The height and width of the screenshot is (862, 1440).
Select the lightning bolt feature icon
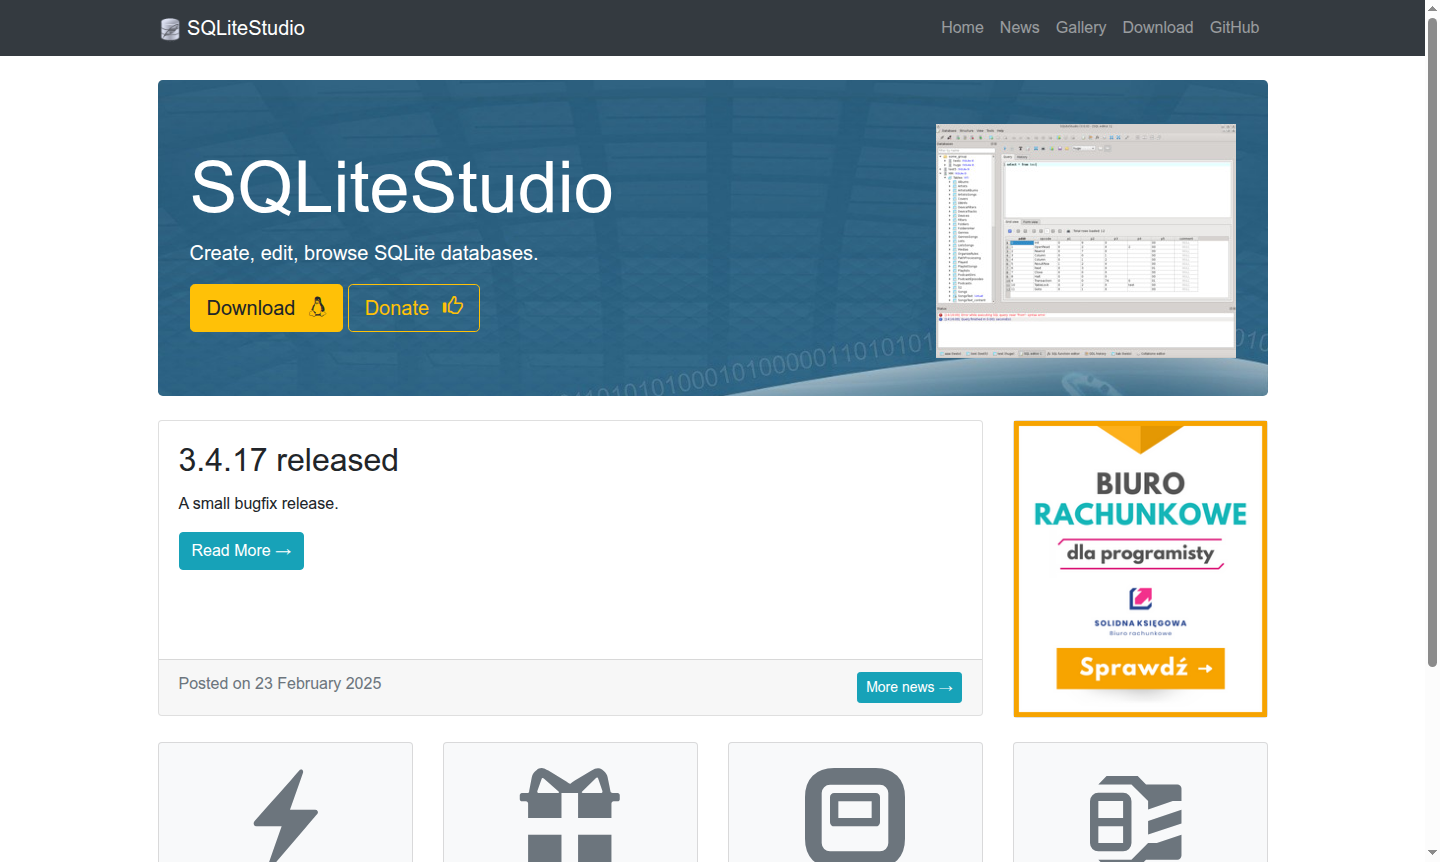pyautogui.click(x=284, y=815)
